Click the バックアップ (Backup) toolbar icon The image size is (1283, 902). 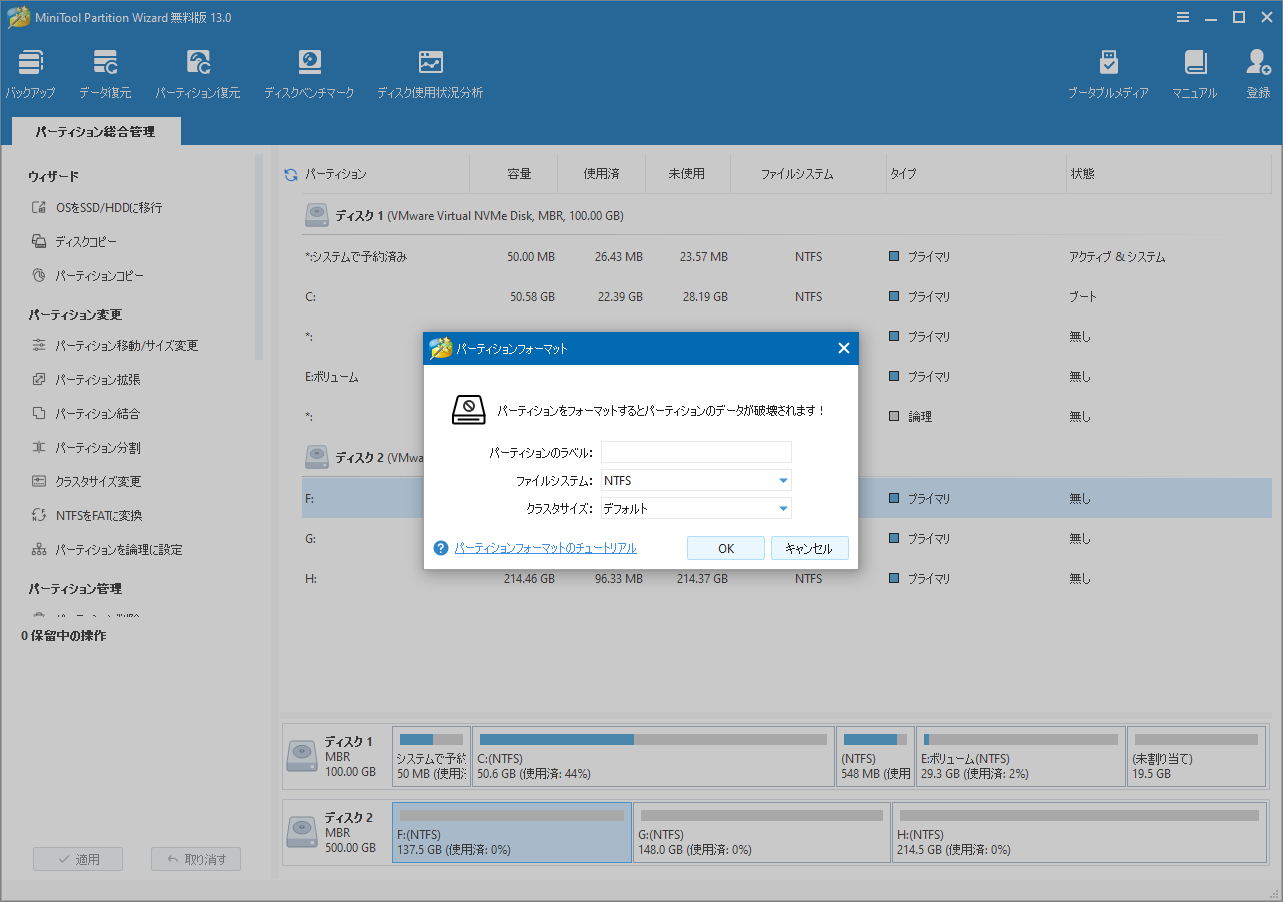[x=30, y=73]
